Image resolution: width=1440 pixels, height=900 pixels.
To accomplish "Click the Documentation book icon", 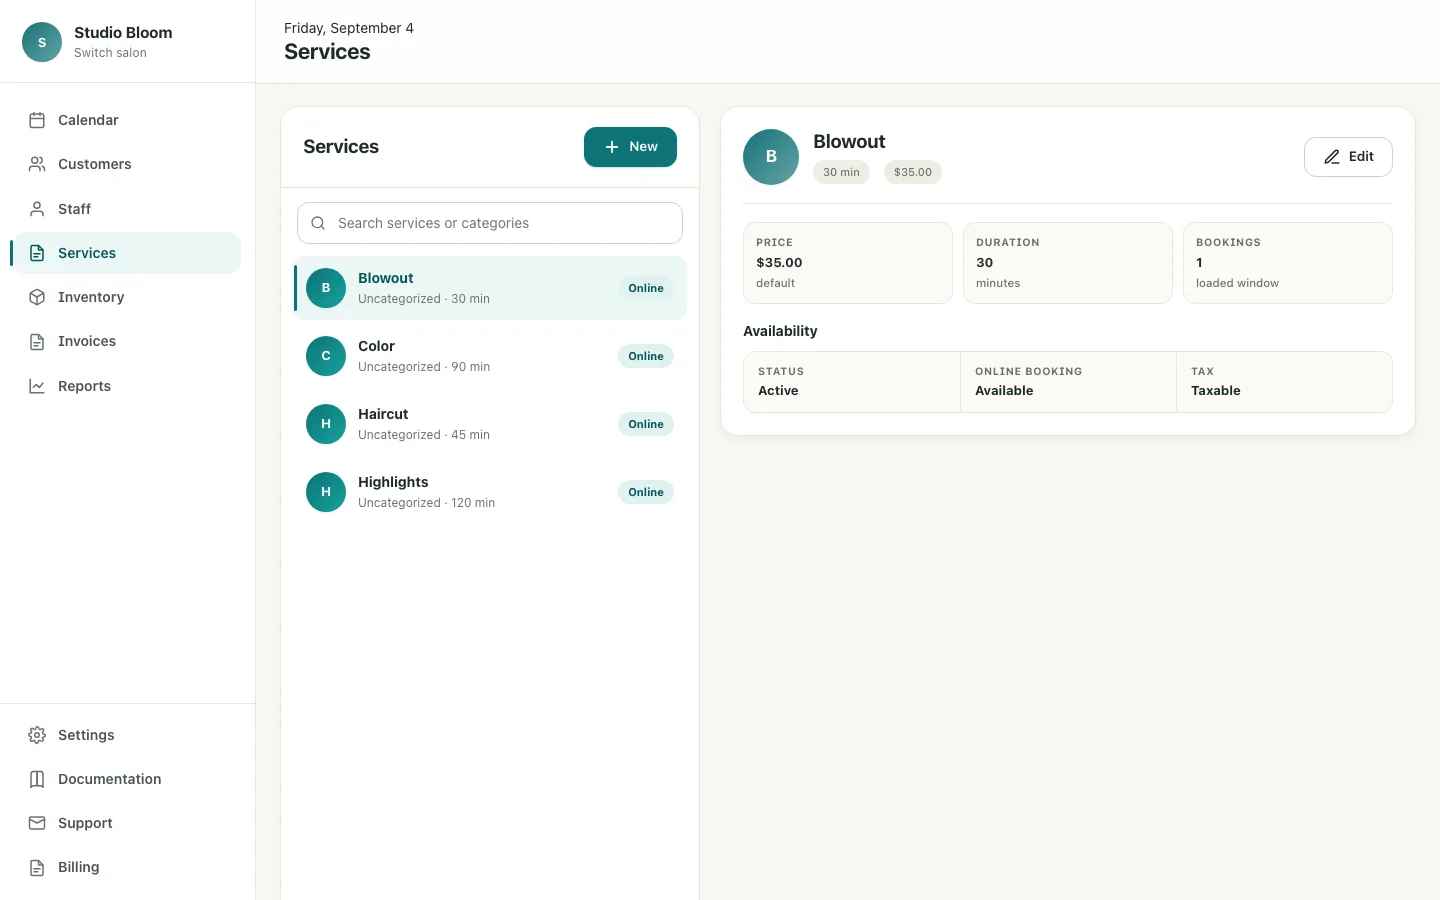I will click(x=37, y=779).
